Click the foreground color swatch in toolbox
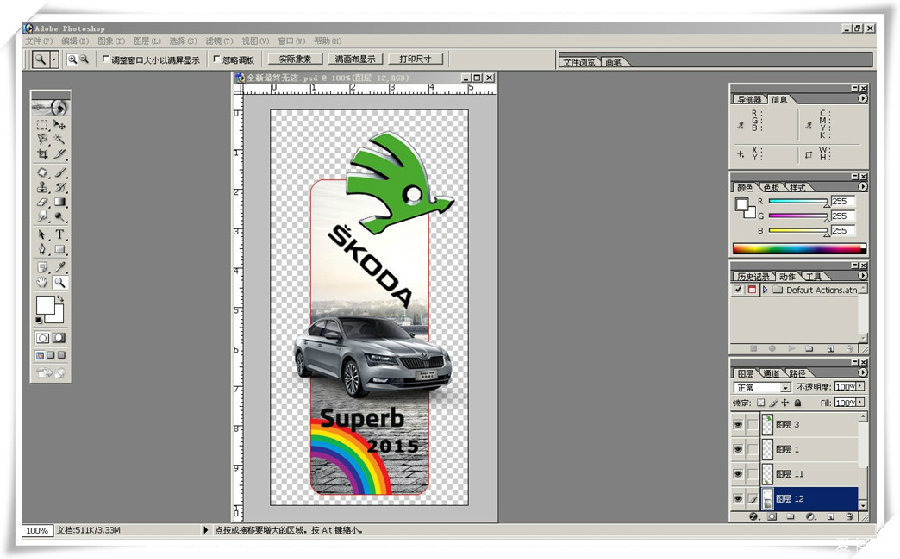The height and width of the screenshot is (559, 900). (x=45, y=305)
